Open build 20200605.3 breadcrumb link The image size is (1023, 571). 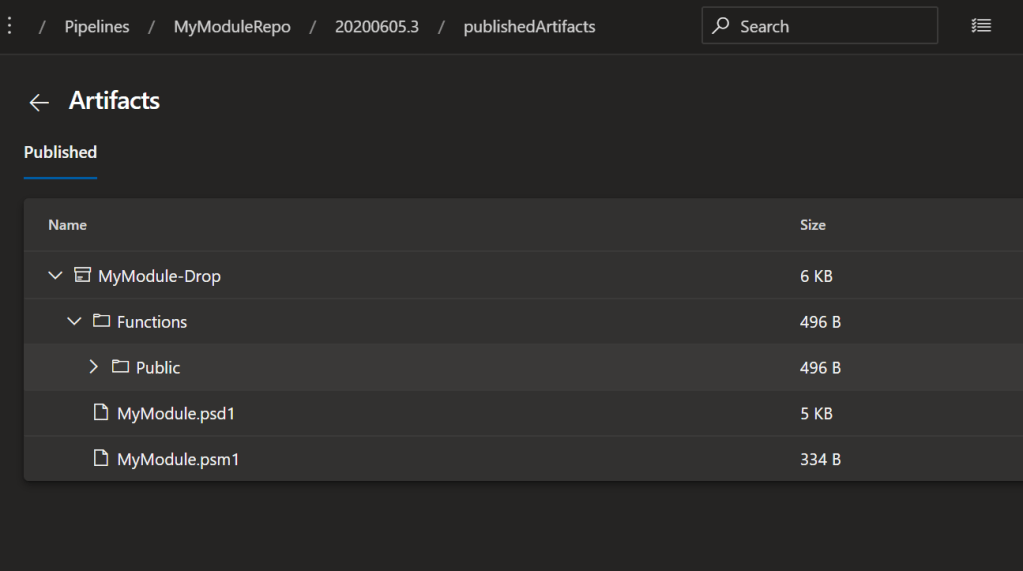coord(376,27)
